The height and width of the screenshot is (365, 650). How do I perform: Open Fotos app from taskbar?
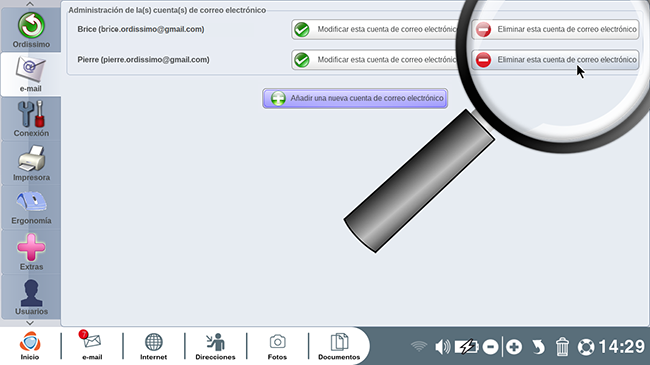pyautogui.click(x=277, y=346)
